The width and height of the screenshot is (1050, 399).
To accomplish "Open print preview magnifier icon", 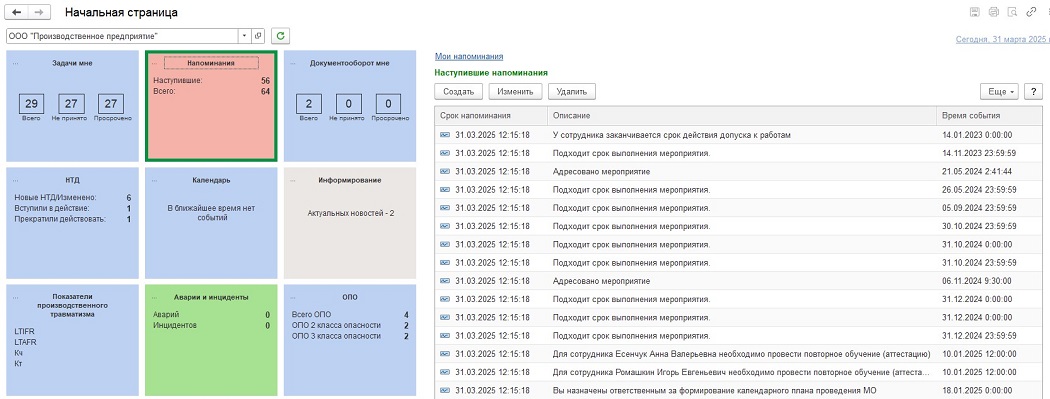I will point(1012,11).
